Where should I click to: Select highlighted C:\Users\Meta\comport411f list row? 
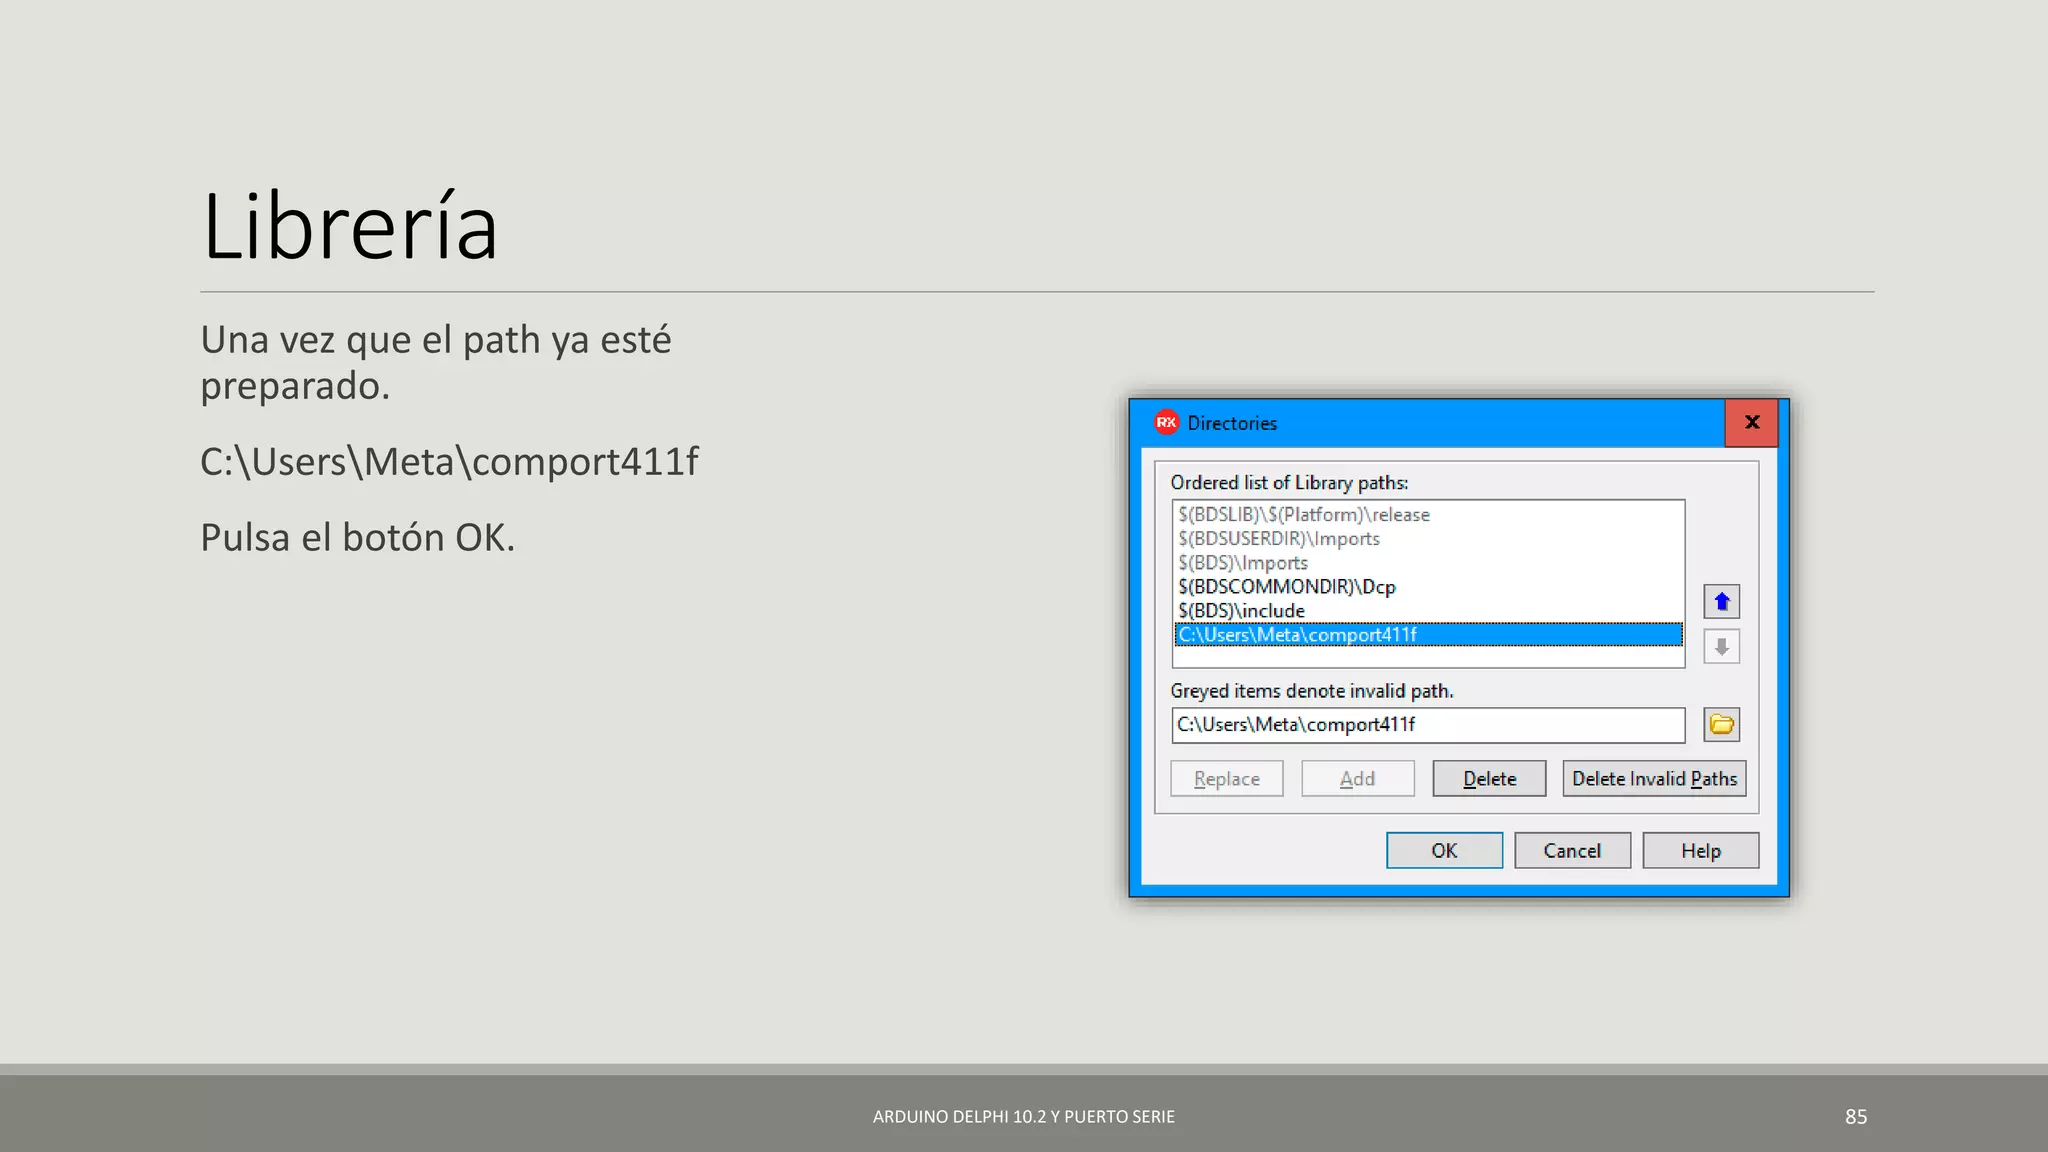pyautogui.click(x=1428, y=634)
